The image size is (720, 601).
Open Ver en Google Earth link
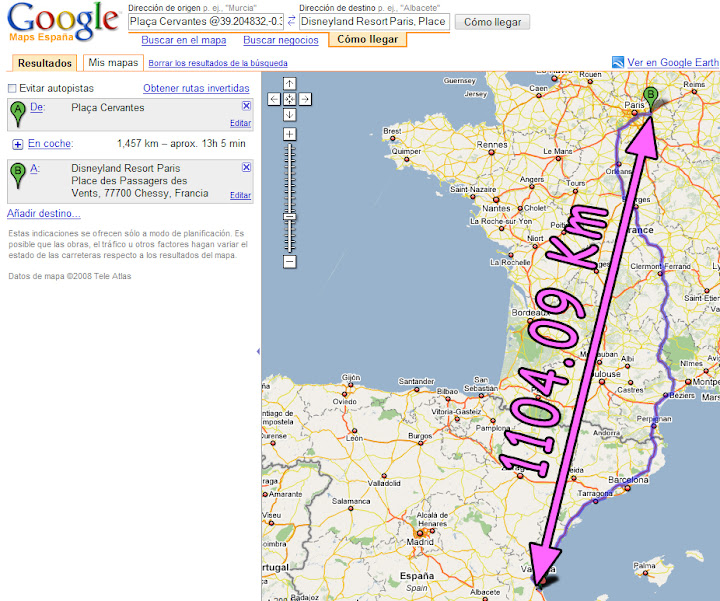coord(673,62)
